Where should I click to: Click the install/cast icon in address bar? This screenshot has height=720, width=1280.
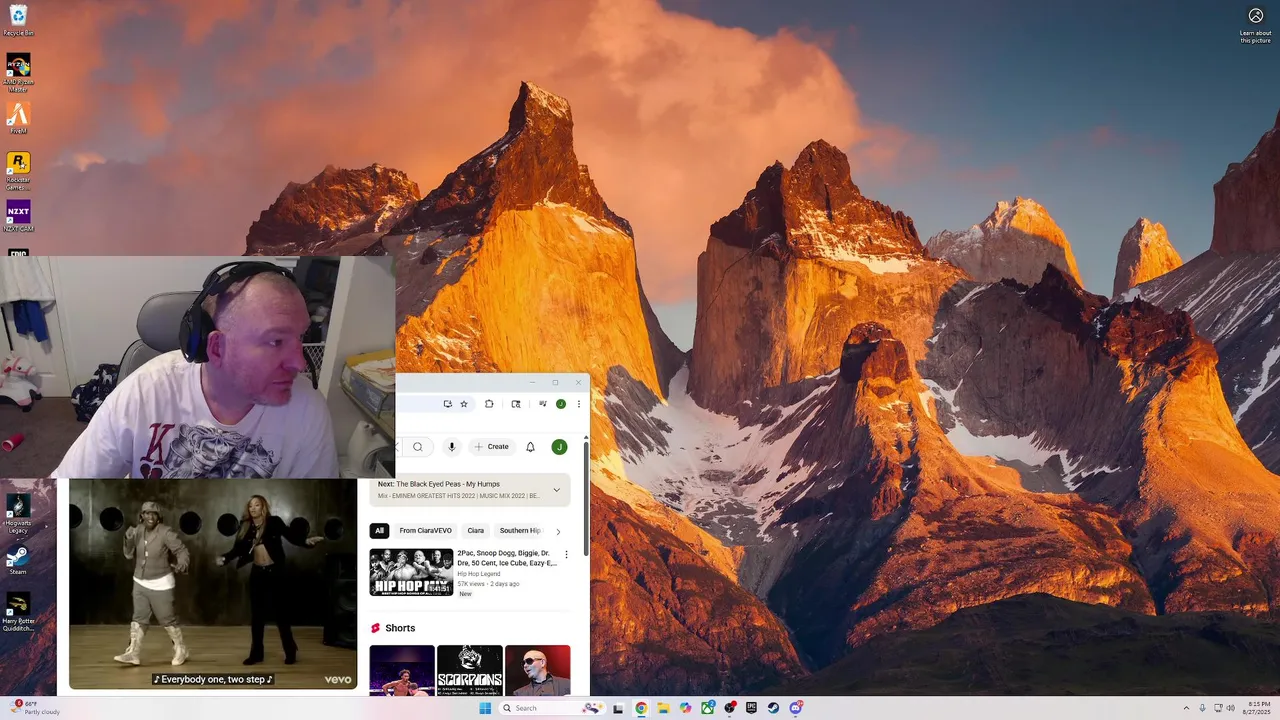point(447,404)
